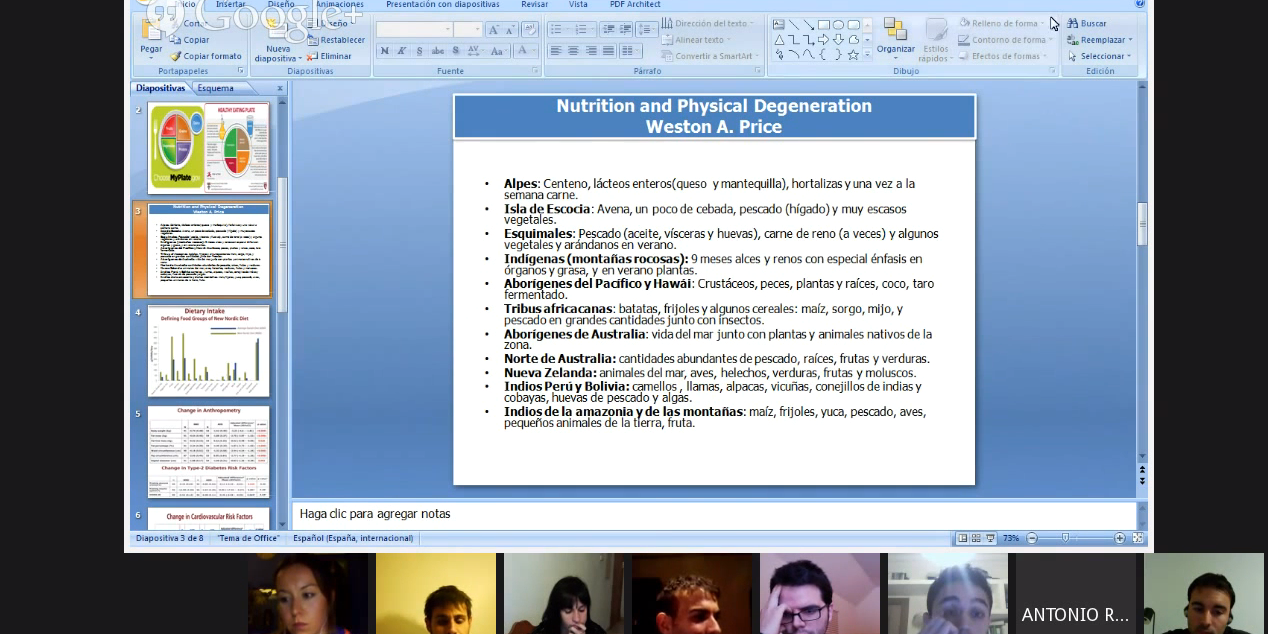Click Restablecer slide button
Image resolution: width=1268 pixels, height=634 pixels.
tap(336, 40)
